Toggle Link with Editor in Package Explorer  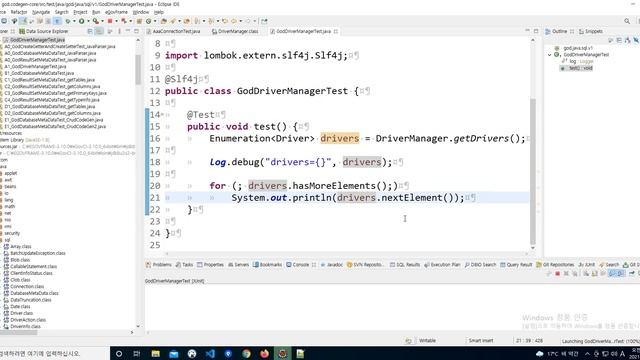click(x=99, y=31)
